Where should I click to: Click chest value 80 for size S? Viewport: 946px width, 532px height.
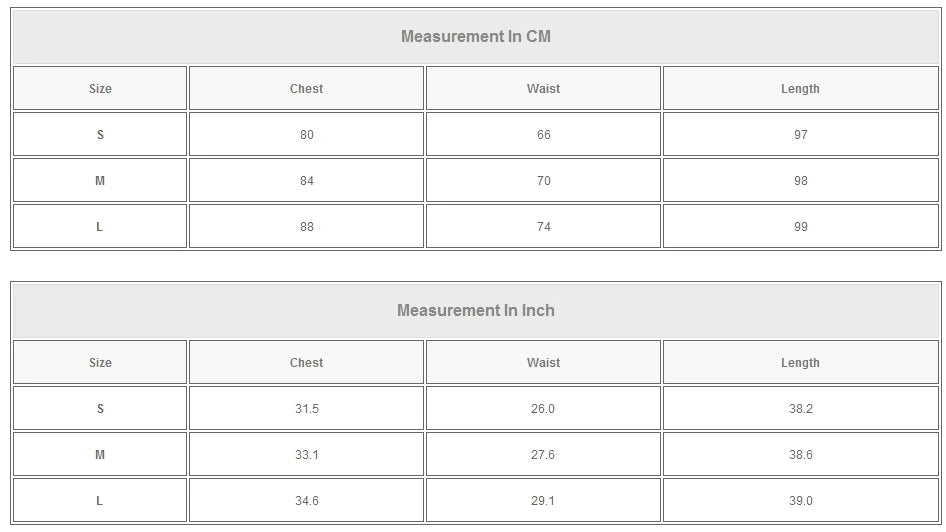coord(306,135)
